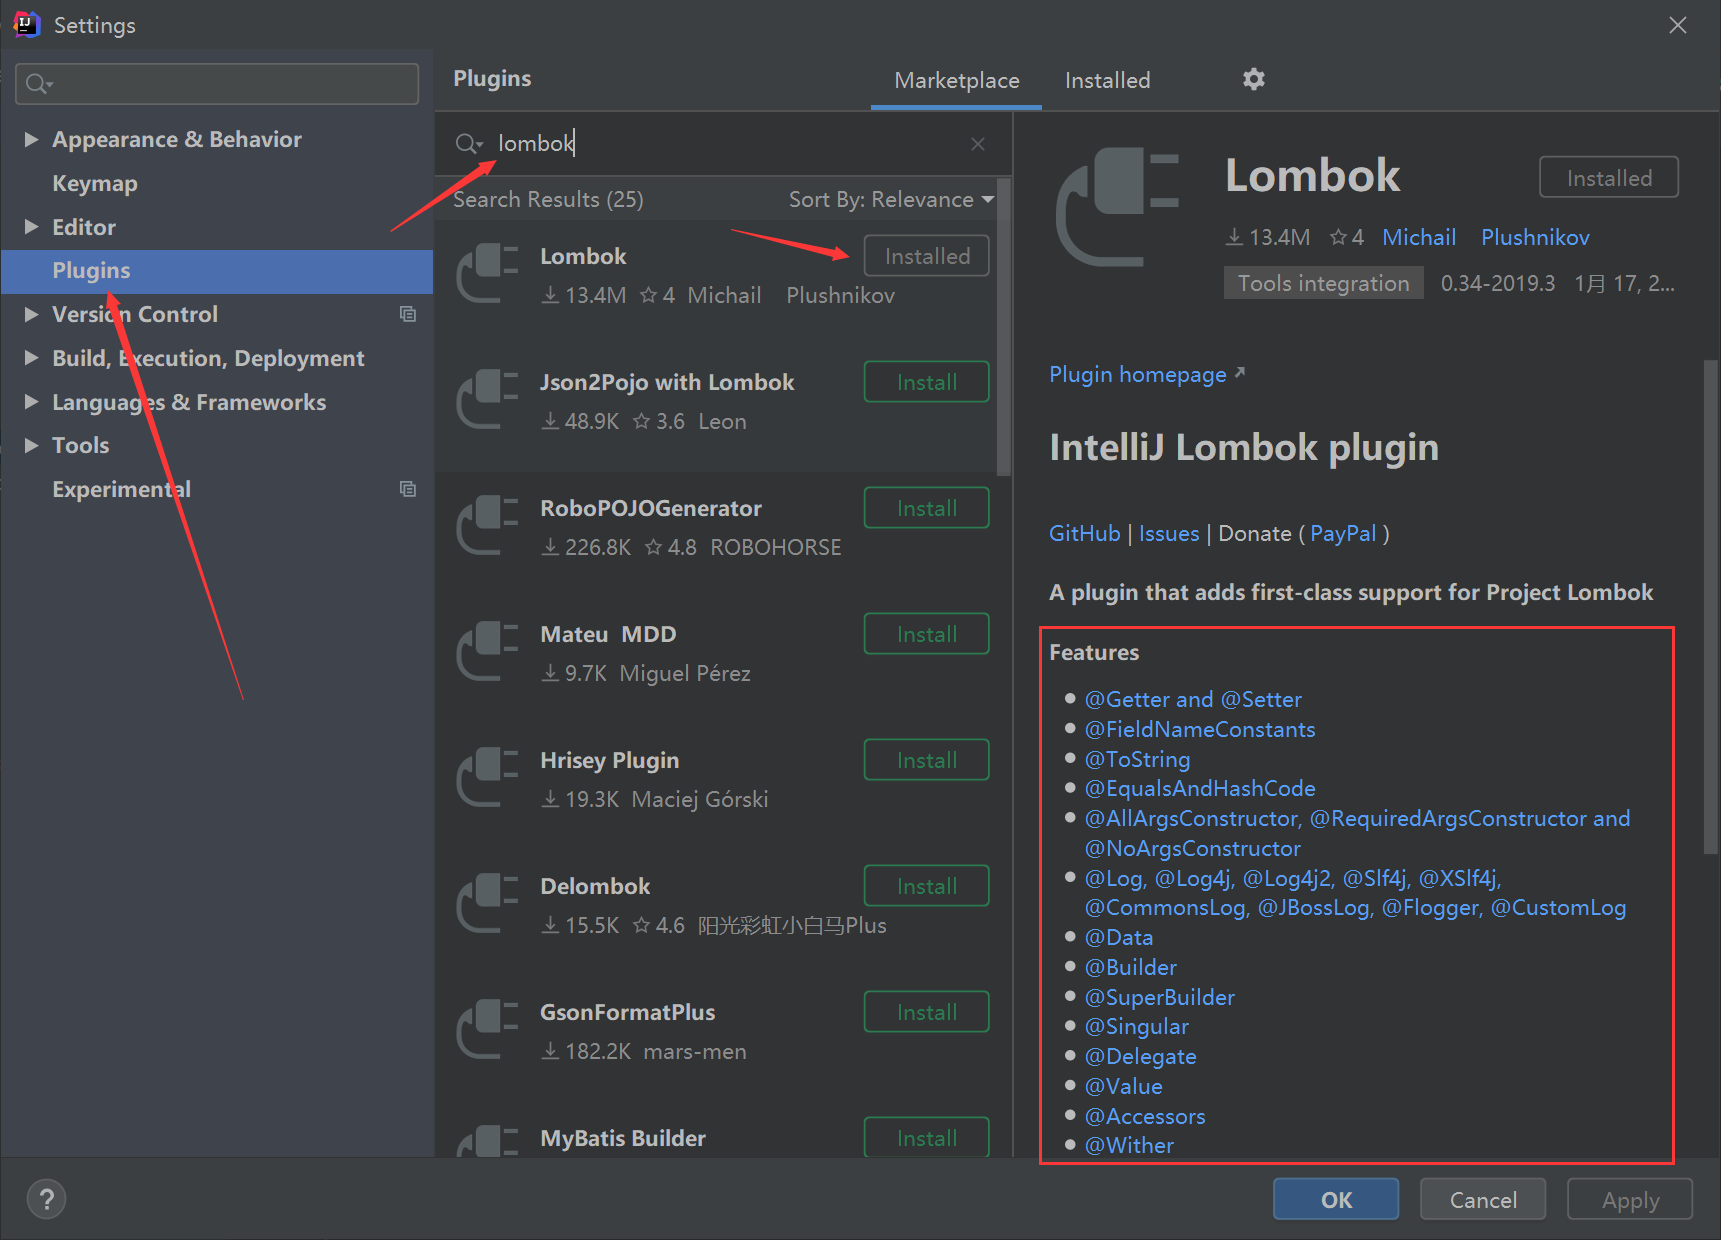Viewport: 1721px width, 1240px height.
Task: Click the plugin details pane scrollbar
Action: pos(1711,607)
